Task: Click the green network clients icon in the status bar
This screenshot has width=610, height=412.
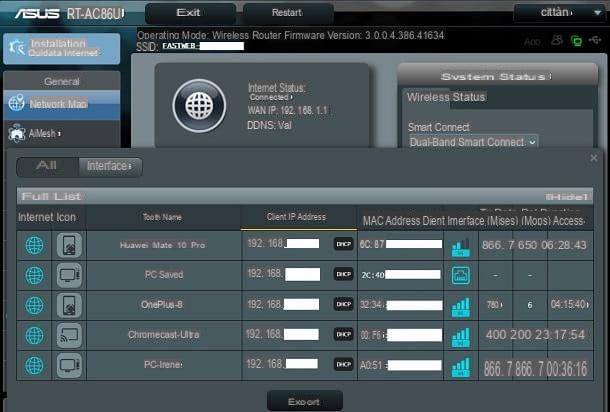Action: pos(576,40)
